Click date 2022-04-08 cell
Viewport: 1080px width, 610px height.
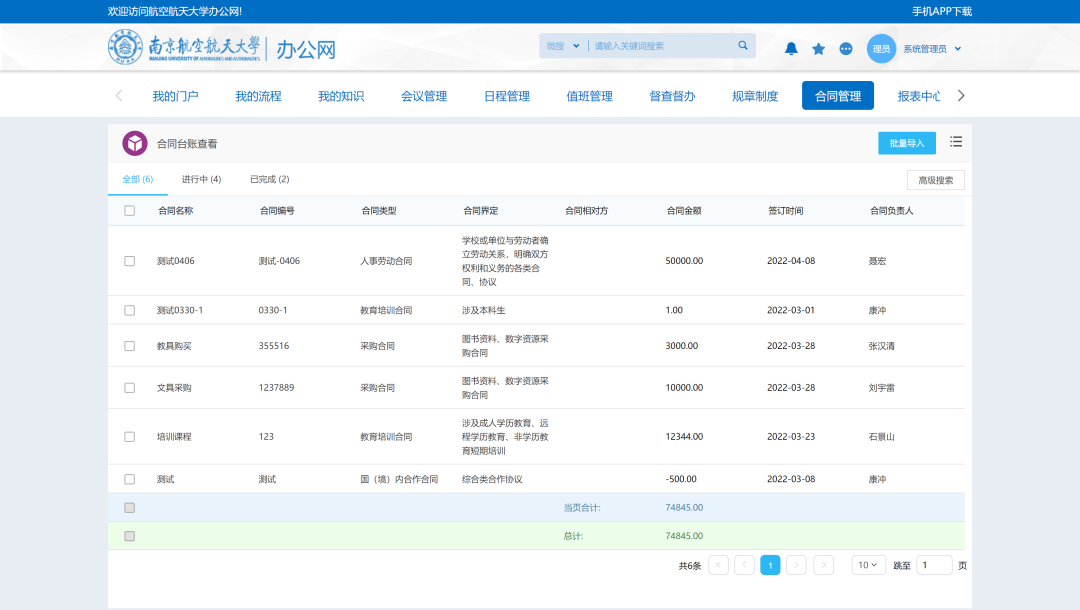click(791, 261)
